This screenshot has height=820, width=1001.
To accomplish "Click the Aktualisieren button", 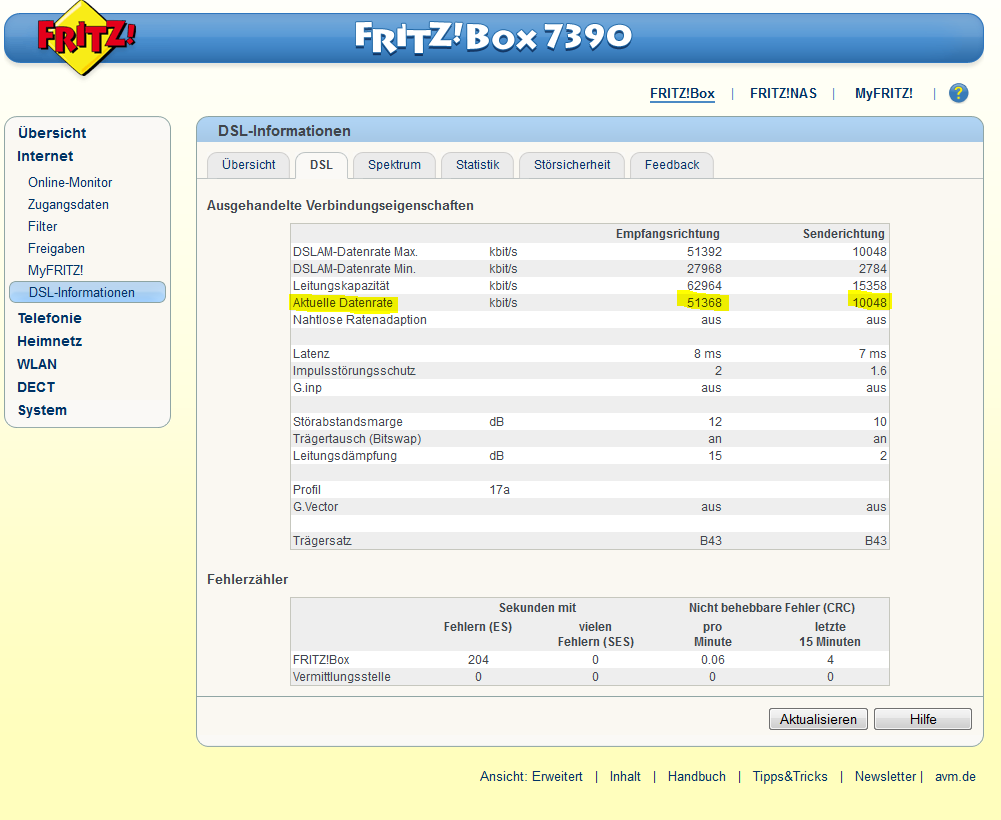I will pos(818,719).
